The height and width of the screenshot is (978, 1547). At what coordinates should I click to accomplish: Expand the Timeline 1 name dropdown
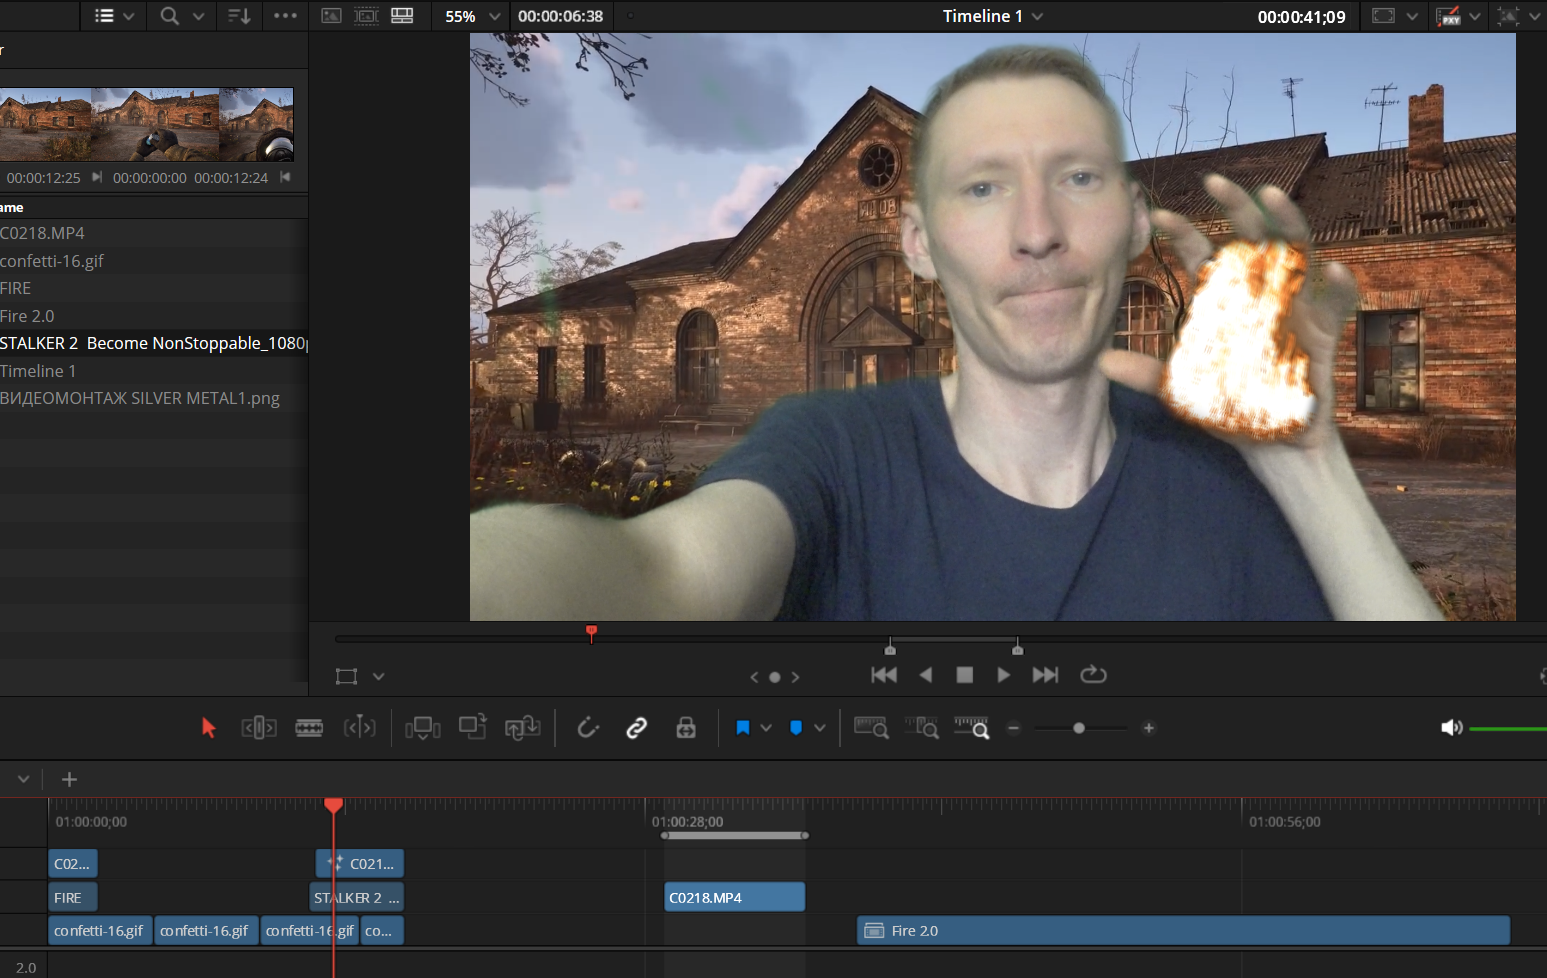[1037, 16]
